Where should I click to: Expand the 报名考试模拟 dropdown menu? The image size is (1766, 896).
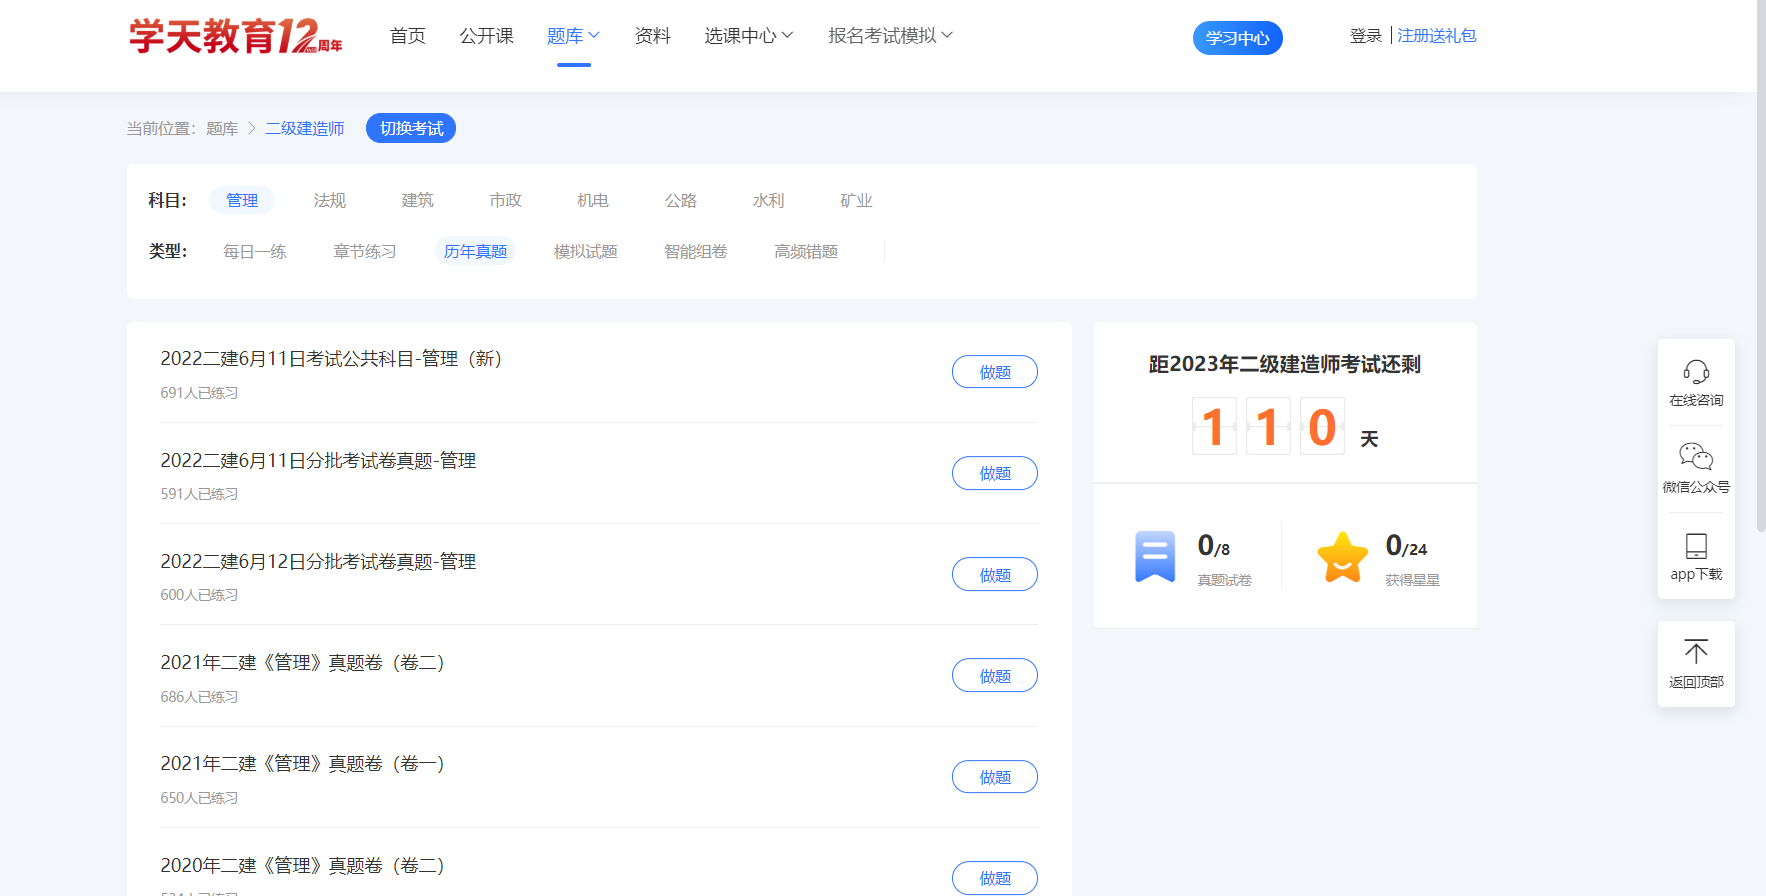(x=891, y=36)
